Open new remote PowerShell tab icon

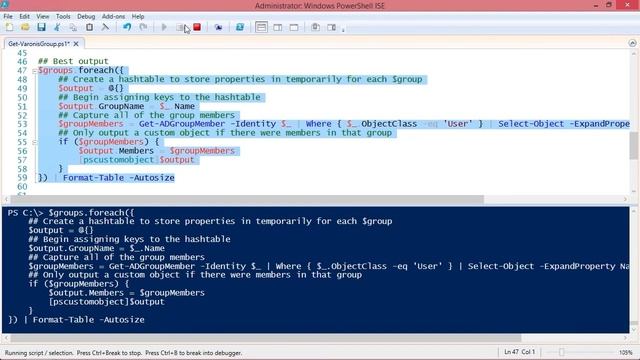pos(218,27)
